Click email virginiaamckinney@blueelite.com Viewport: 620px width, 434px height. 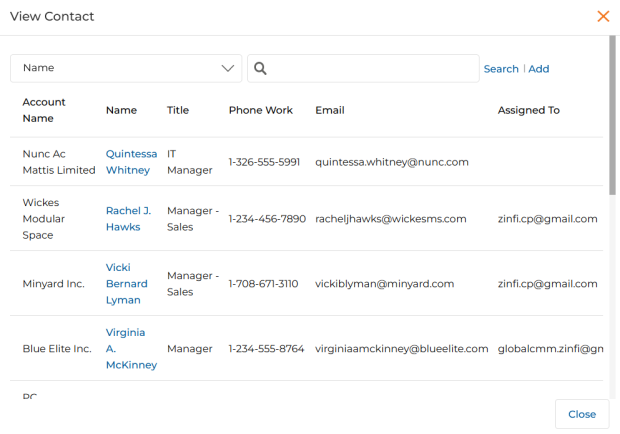[x=402, y=348]
